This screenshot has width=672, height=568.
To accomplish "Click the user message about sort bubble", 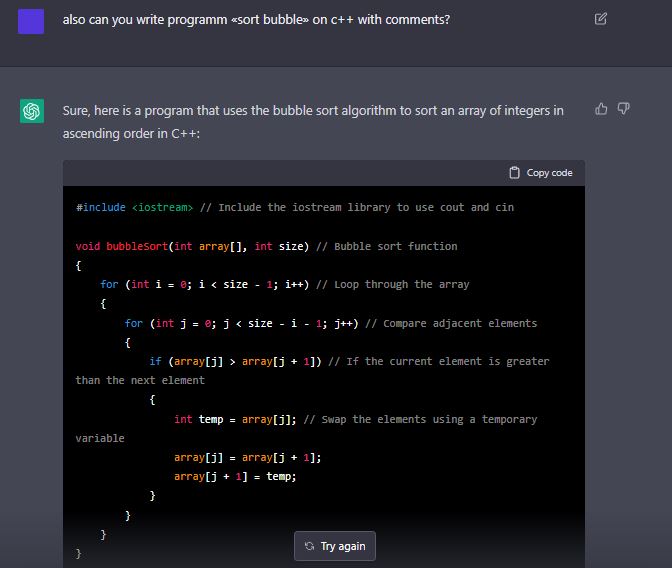I will [256, 20].
